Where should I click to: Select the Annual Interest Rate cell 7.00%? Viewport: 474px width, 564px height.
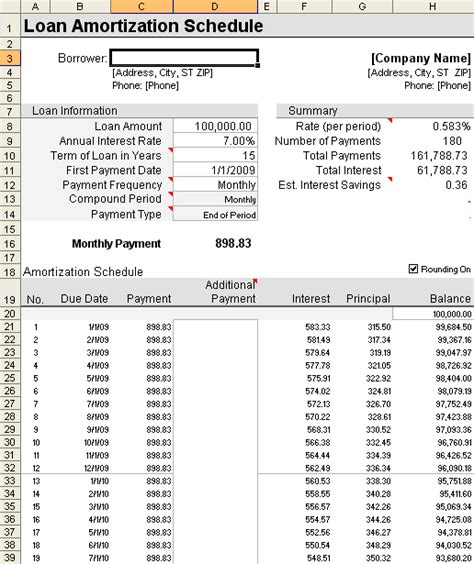(x=215, y=141)
